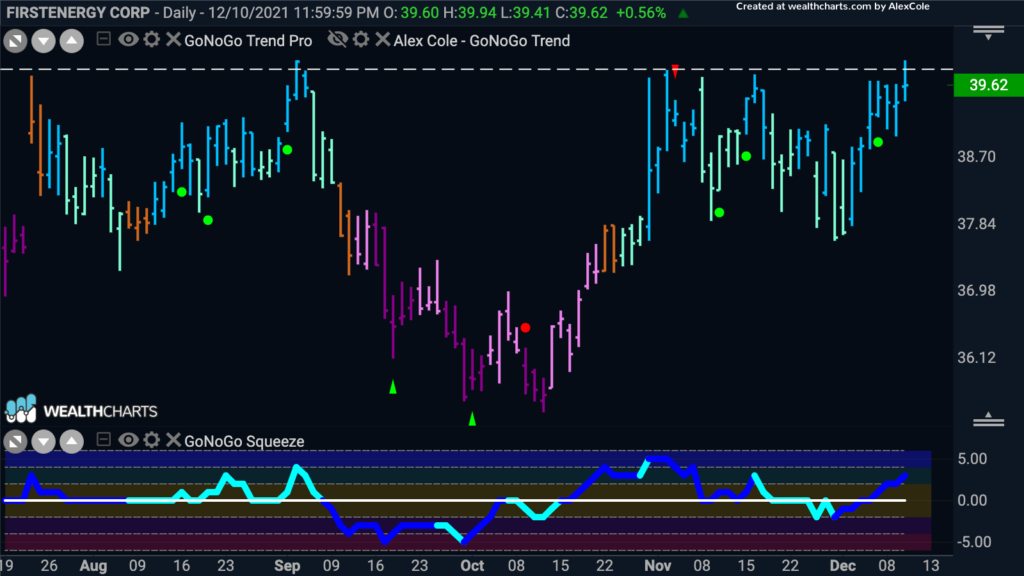1024x576 pixels.
Task: Click the 38.70 price axis label
Action: click(977, 157)
